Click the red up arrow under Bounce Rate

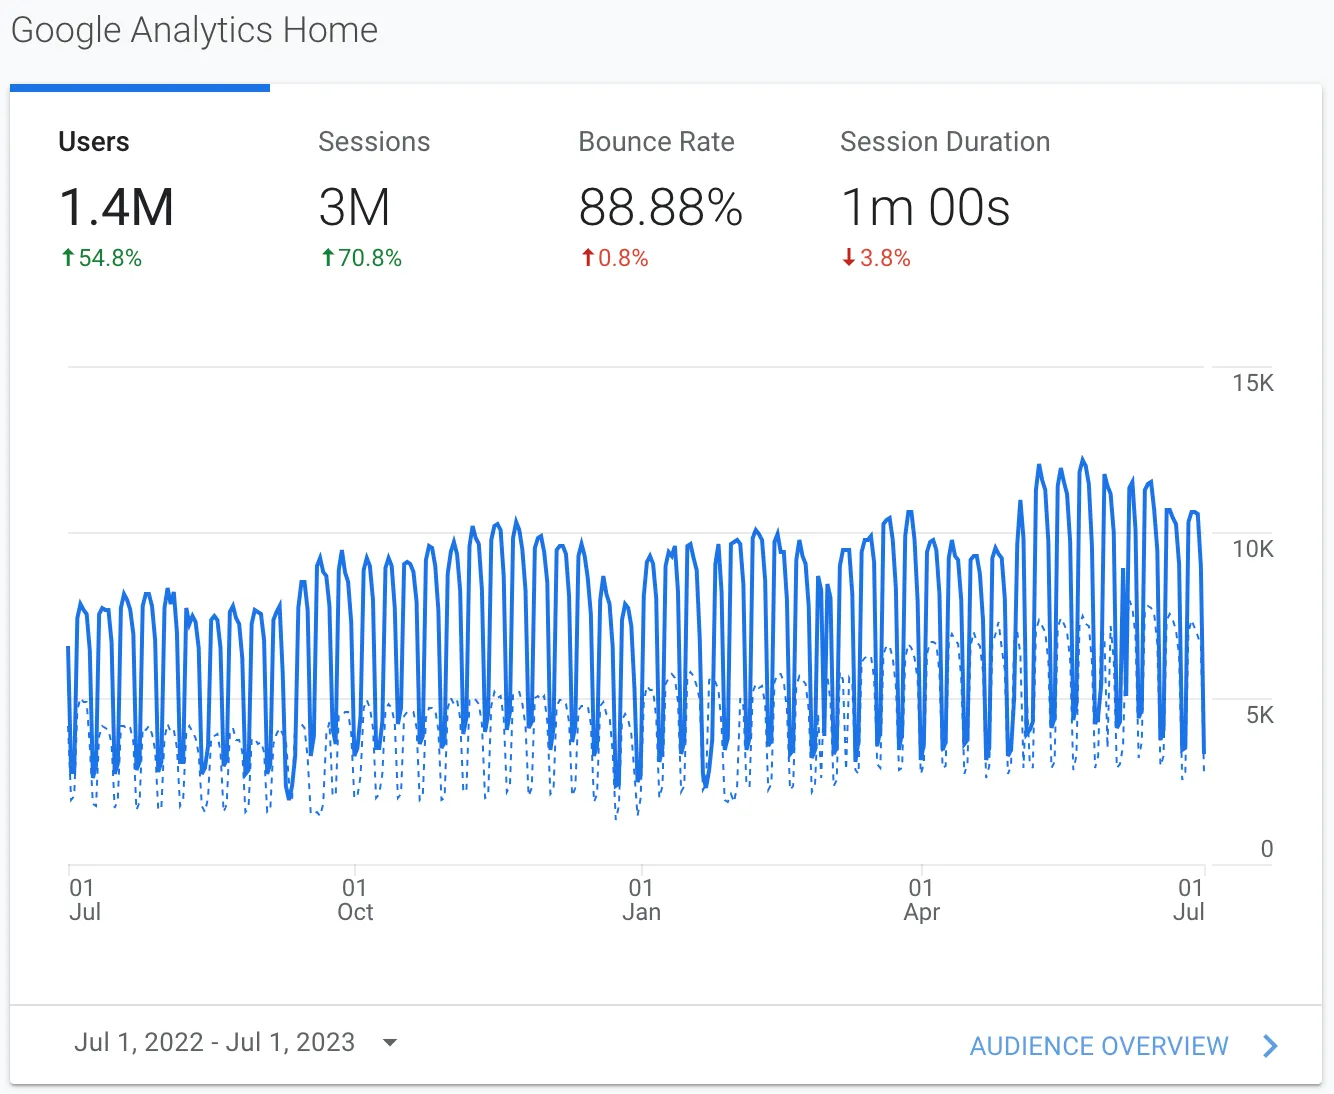coord(588,258)
